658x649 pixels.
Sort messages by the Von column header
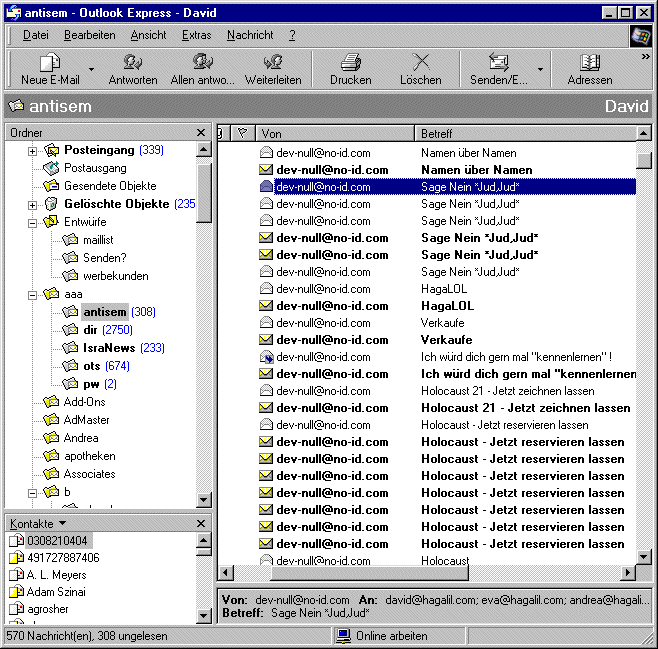point(334,133)
